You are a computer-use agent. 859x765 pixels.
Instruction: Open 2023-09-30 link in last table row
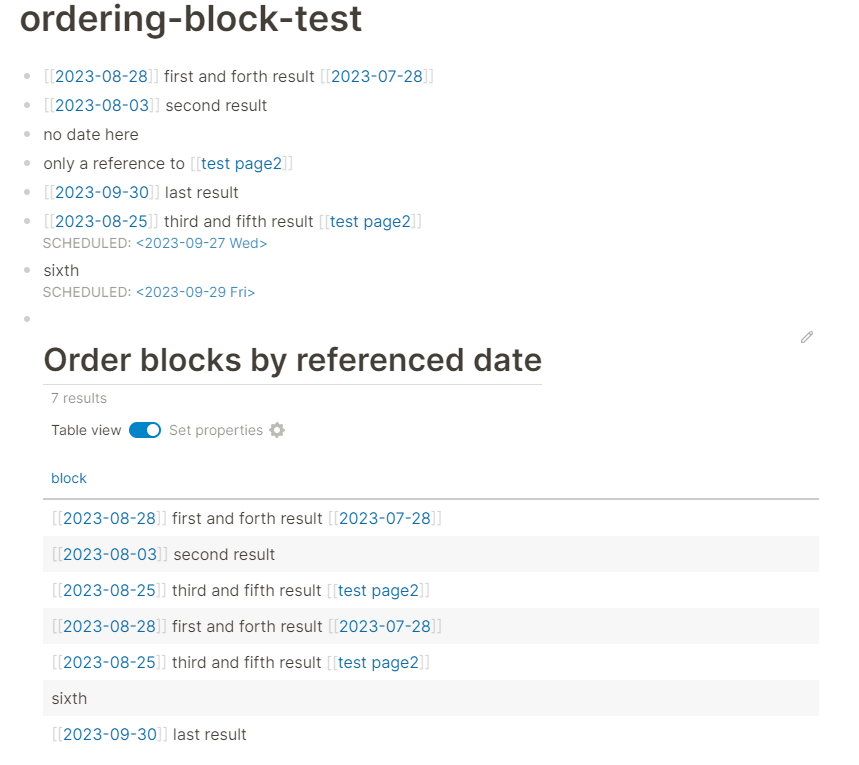(110, 734)
